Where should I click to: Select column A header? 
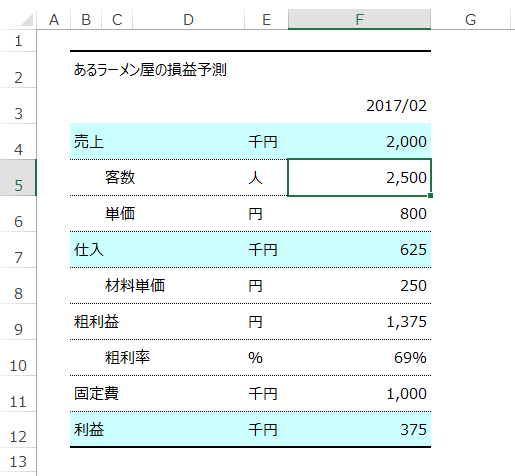click(54, 19)
